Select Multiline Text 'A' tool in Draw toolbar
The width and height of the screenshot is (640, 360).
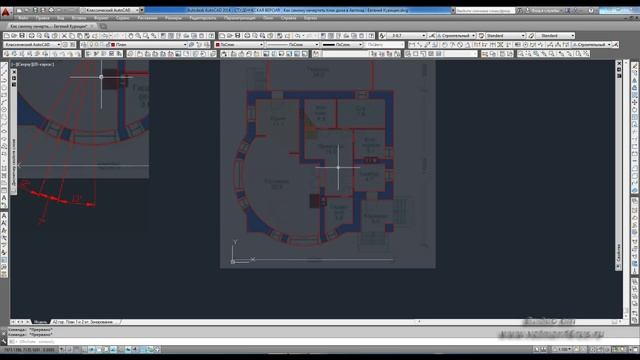[x=4, y=198]
